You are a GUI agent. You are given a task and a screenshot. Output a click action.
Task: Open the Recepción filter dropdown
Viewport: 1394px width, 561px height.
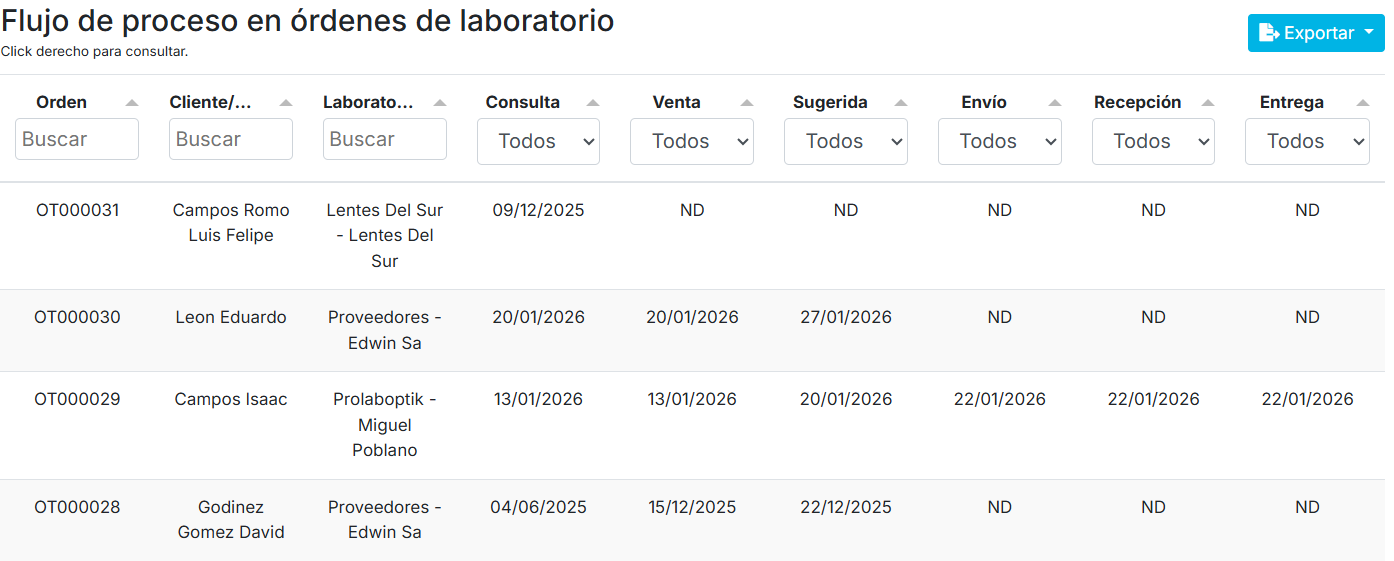click(x=1153, y=141)
